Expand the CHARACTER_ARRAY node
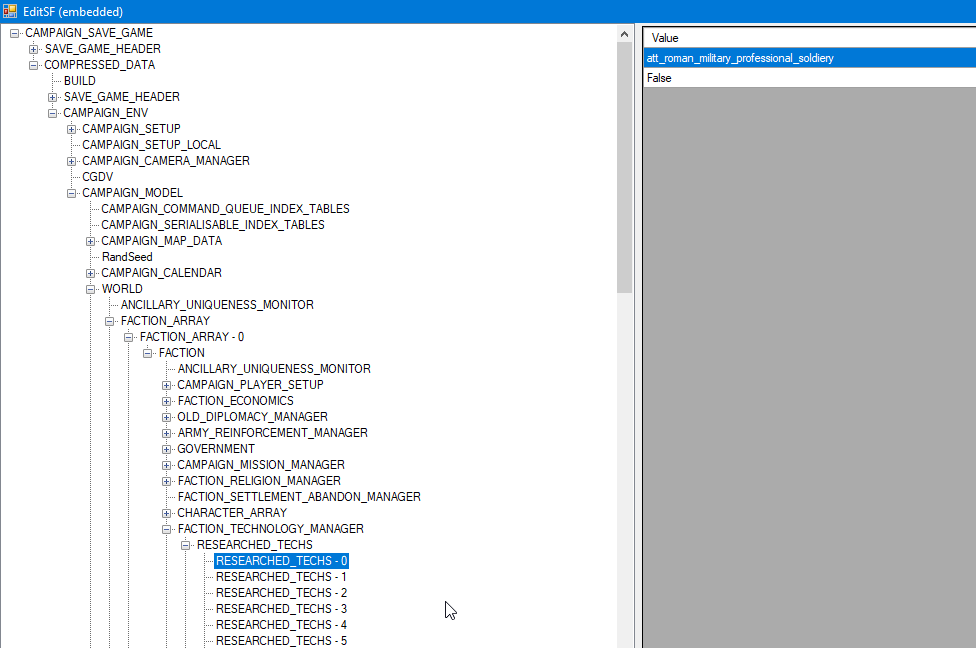This screenshot has width=976, height=648. (x=167, y=513)
